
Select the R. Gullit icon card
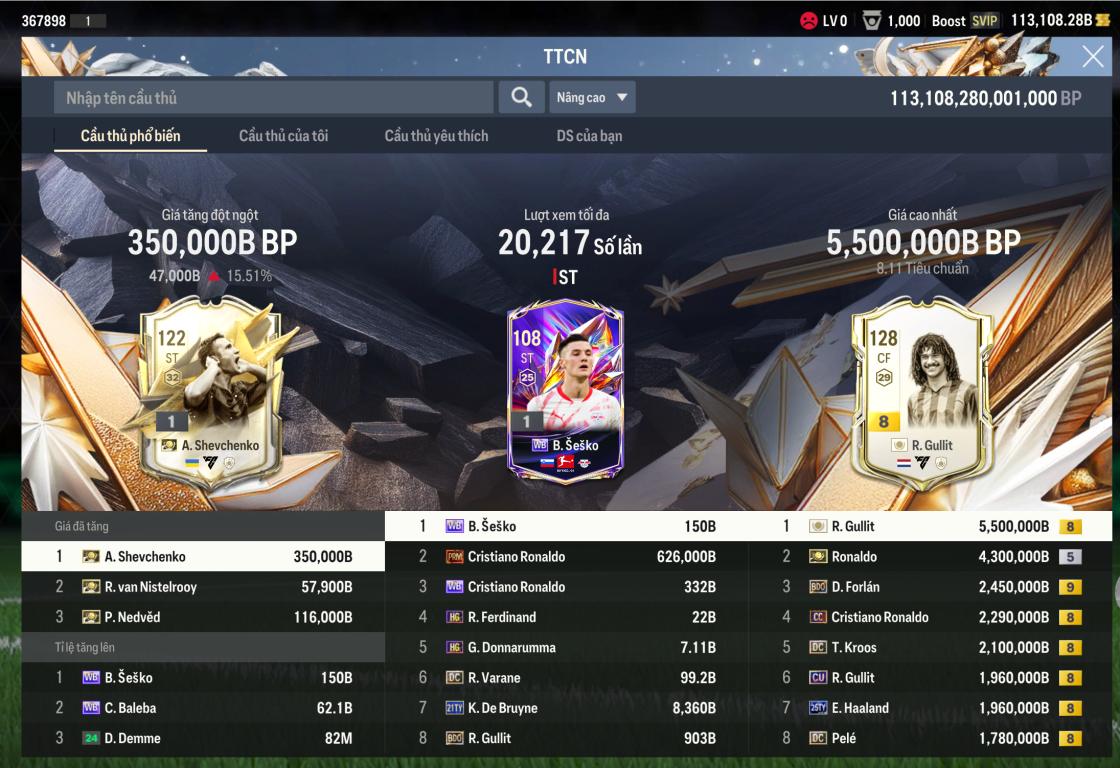(x=921, y=394)
